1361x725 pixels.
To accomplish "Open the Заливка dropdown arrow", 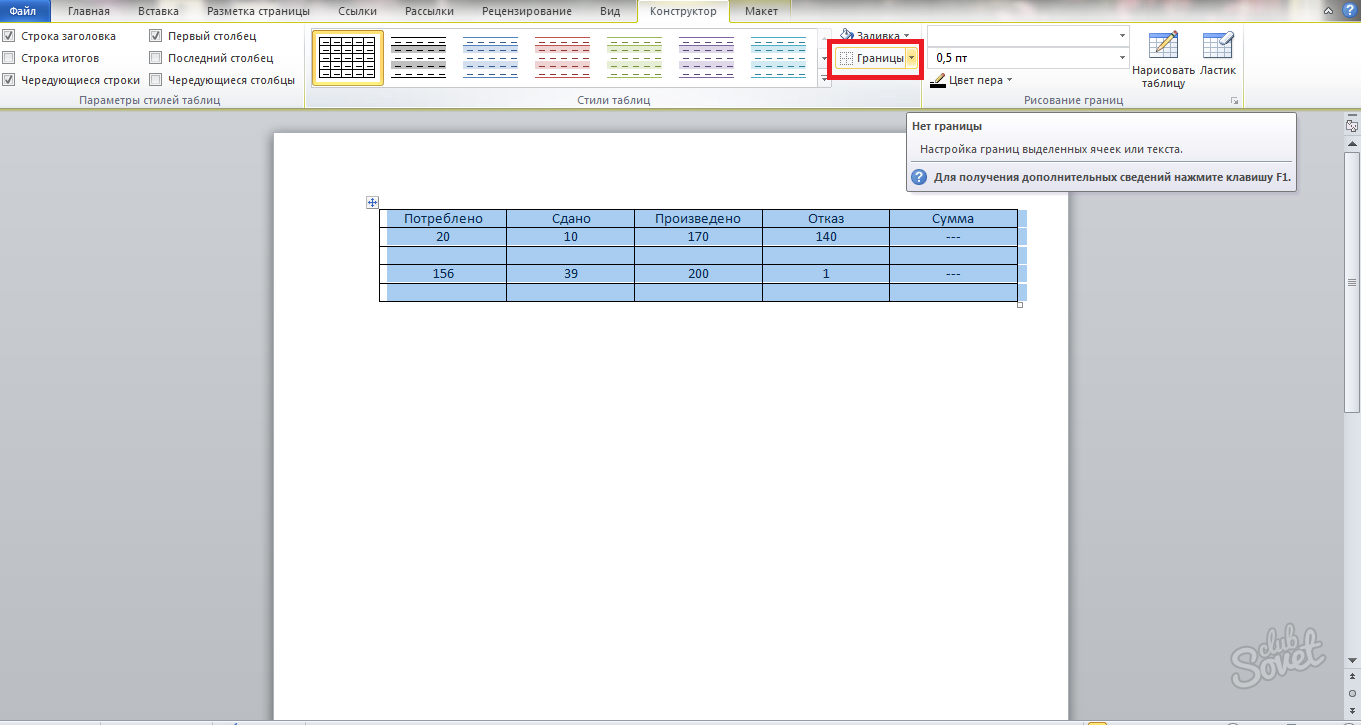I will (906, 36).
